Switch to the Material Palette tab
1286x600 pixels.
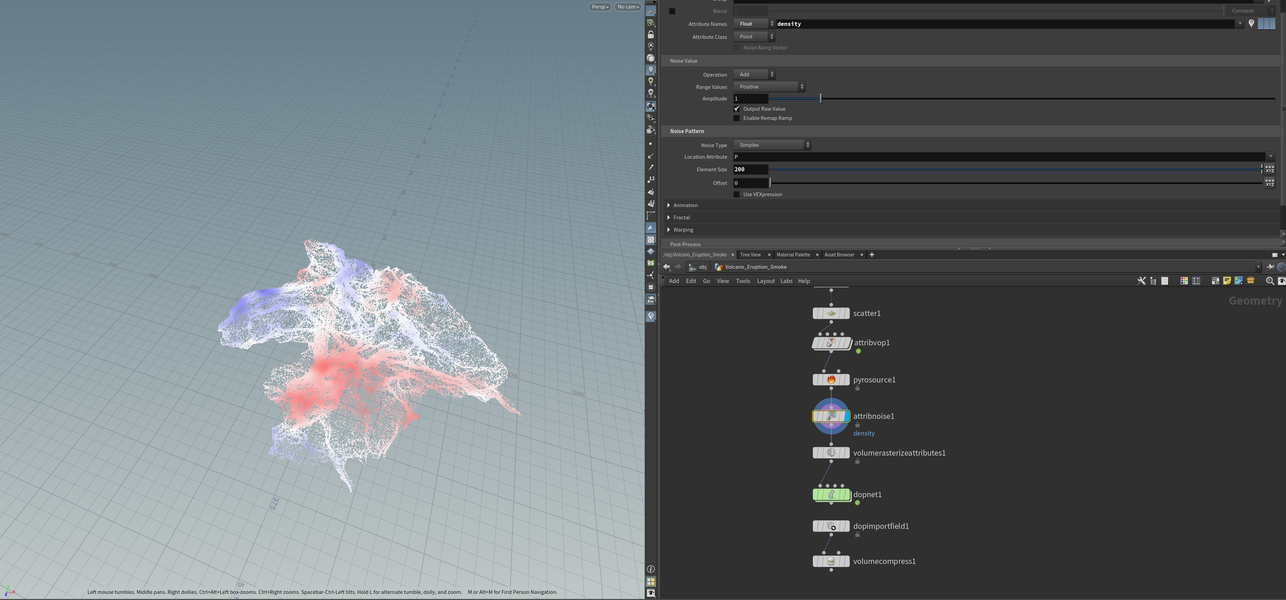click(793, 255)
